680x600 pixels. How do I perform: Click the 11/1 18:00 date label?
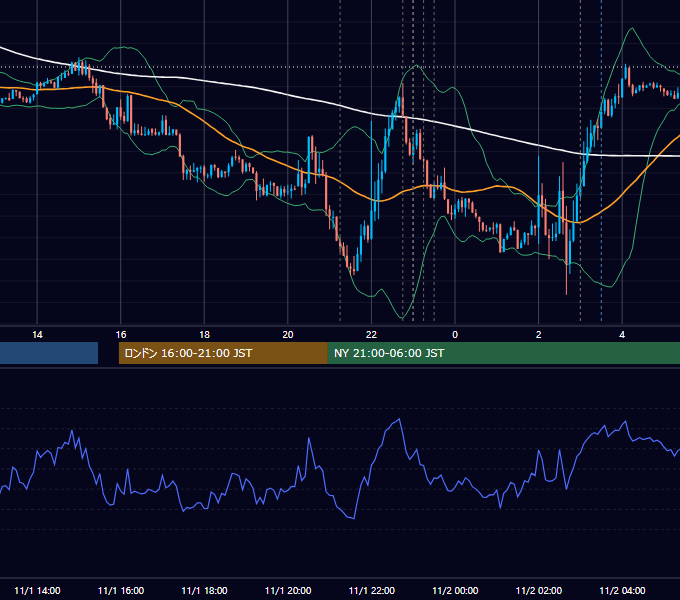(x=204, y=590)
